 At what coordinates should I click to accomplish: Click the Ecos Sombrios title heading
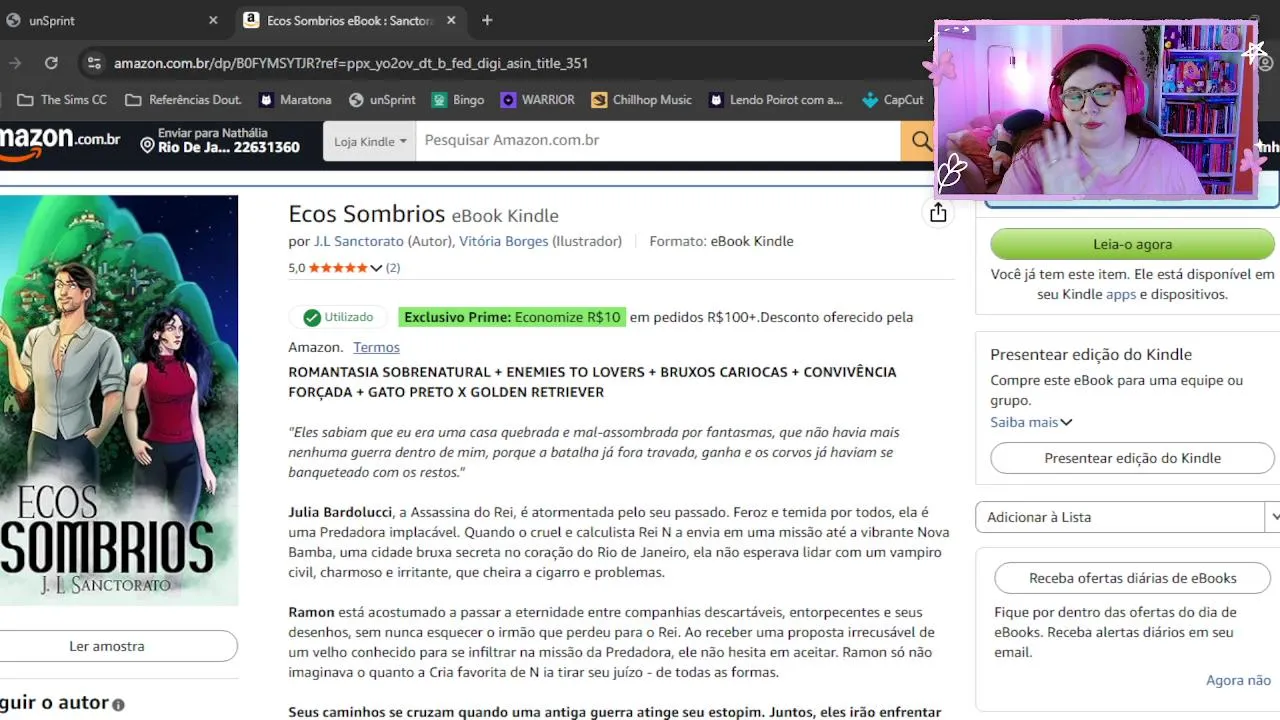coord(366,214)
